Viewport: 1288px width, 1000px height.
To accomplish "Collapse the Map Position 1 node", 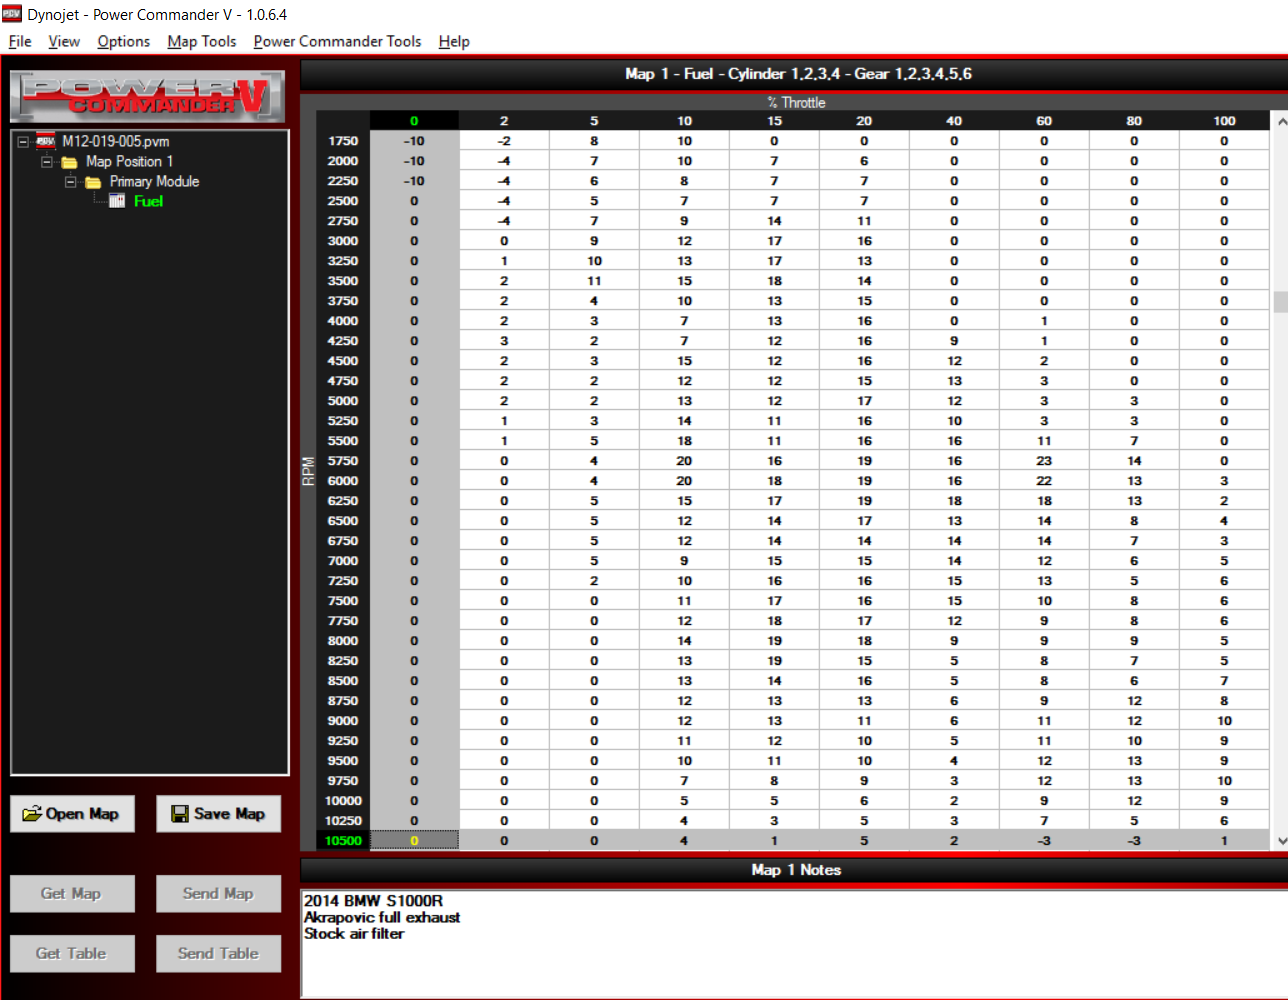I will click(x=46, y=161).
